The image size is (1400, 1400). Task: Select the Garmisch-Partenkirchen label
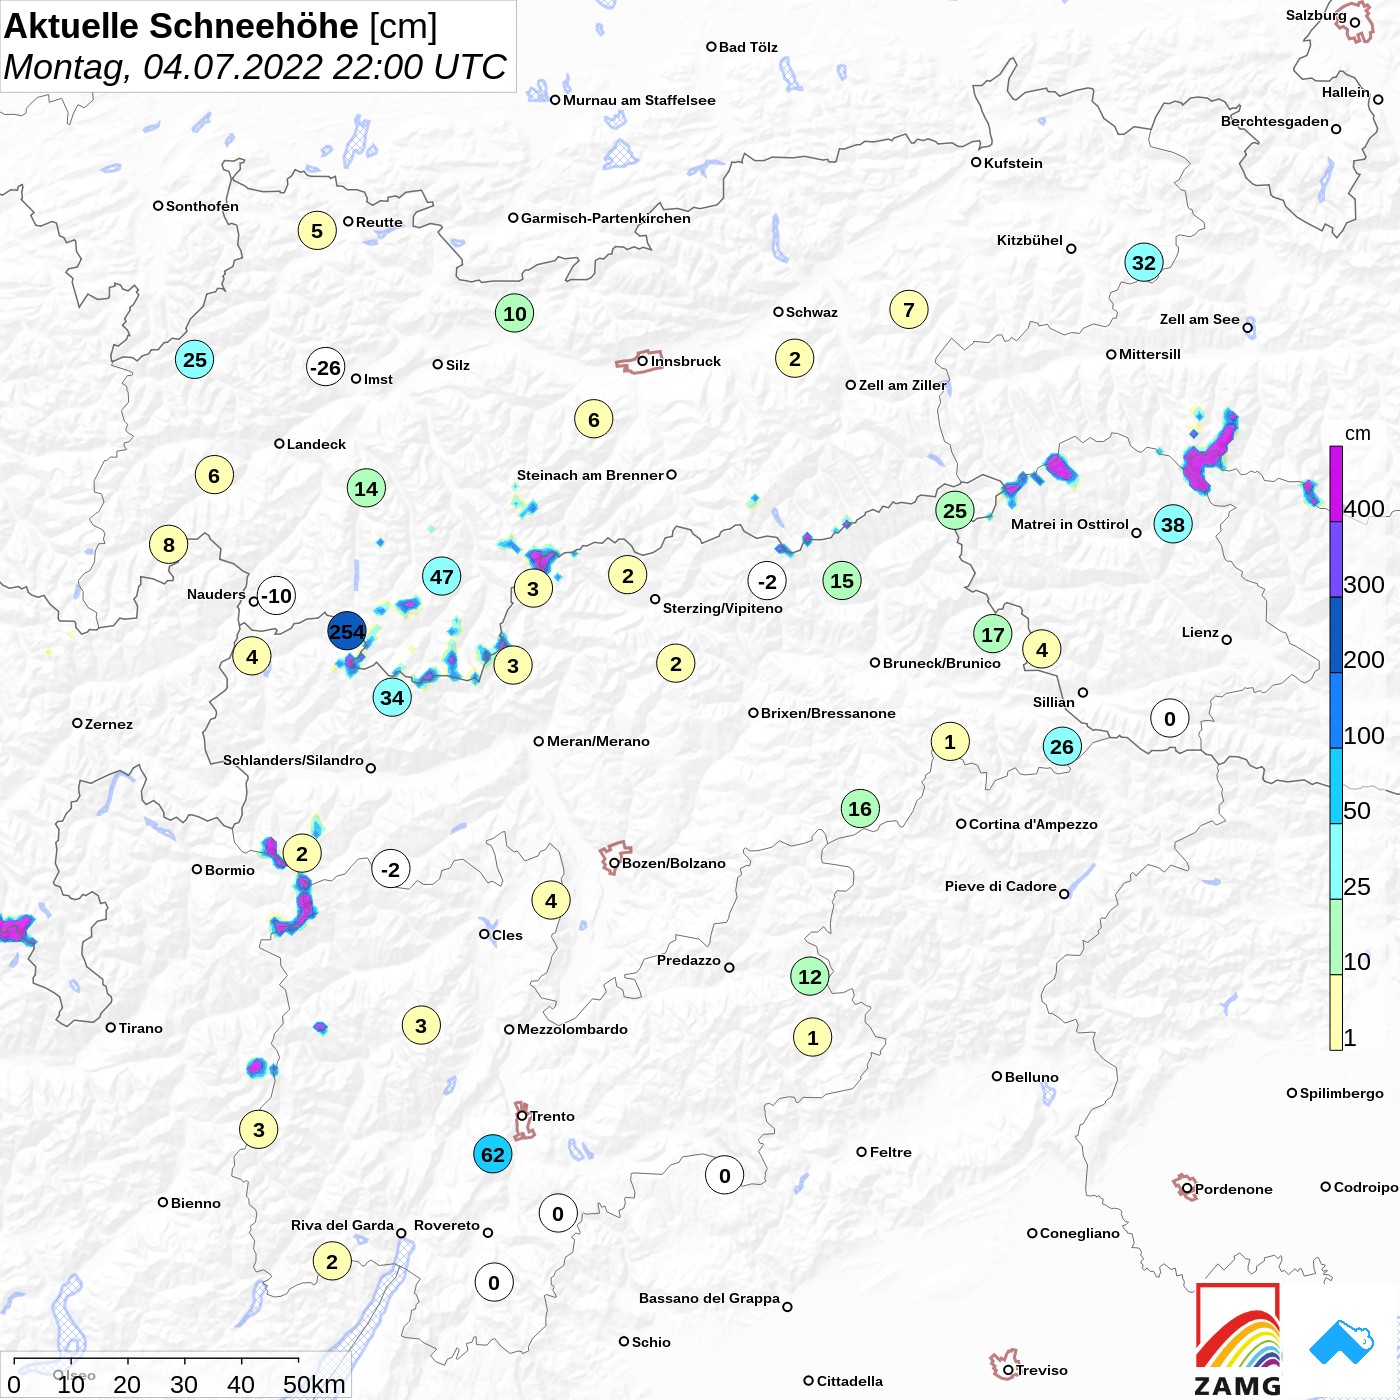point(606,218)
